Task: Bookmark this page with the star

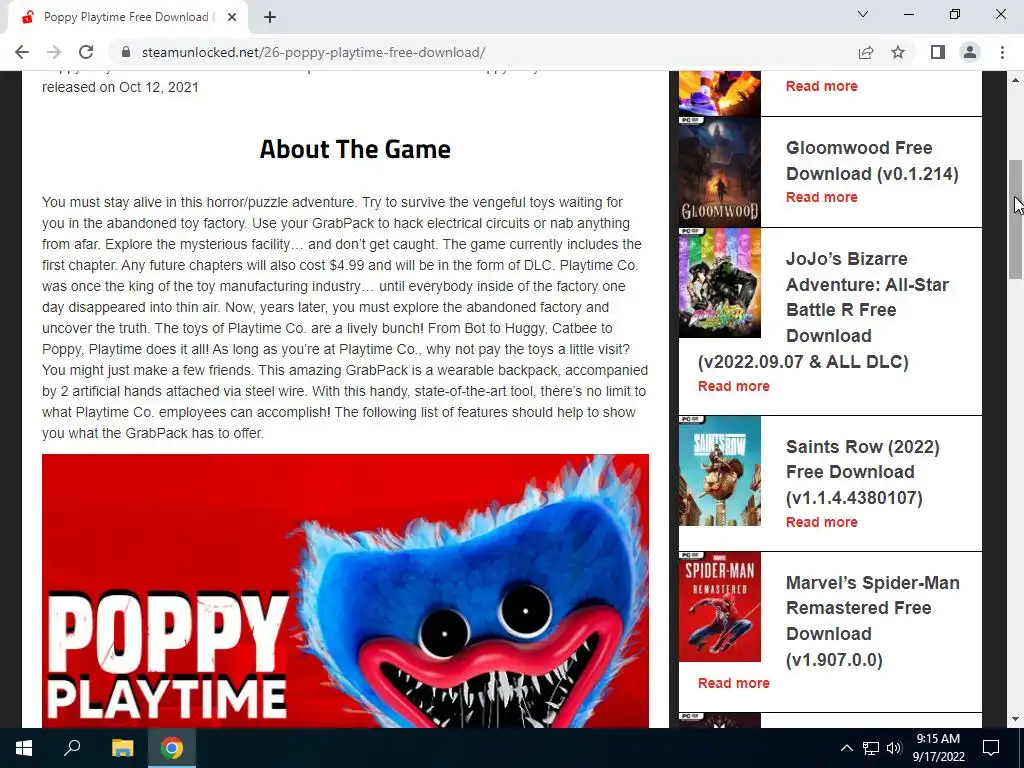Action: pos(898,52)
